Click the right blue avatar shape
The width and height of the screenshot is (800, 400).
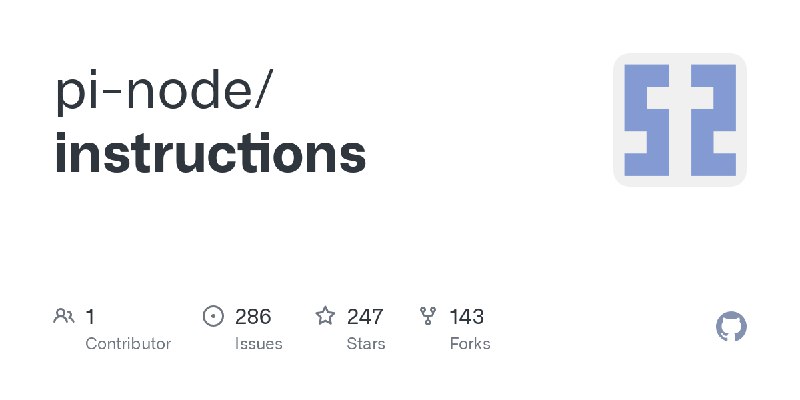tap(714, 120)
